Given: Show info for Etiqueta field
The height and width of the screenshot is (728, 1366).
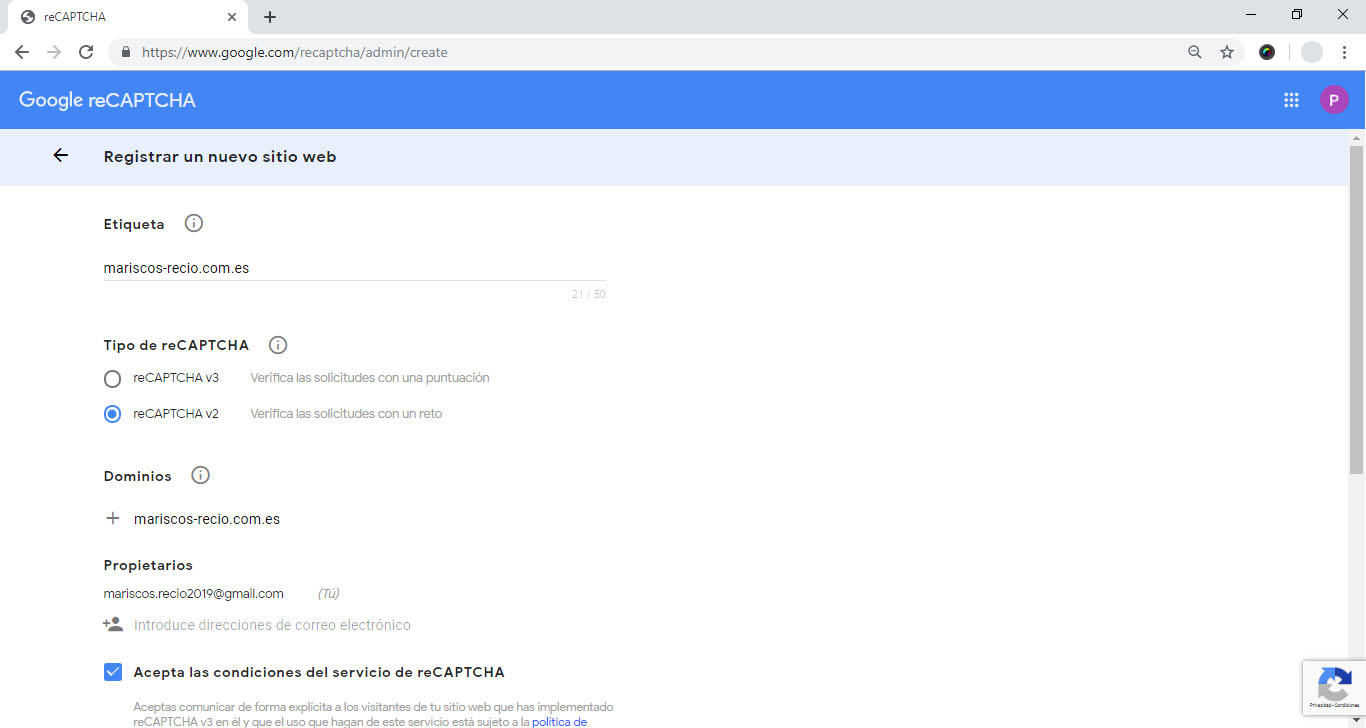Looking at the screenshot, I should 194,223.
